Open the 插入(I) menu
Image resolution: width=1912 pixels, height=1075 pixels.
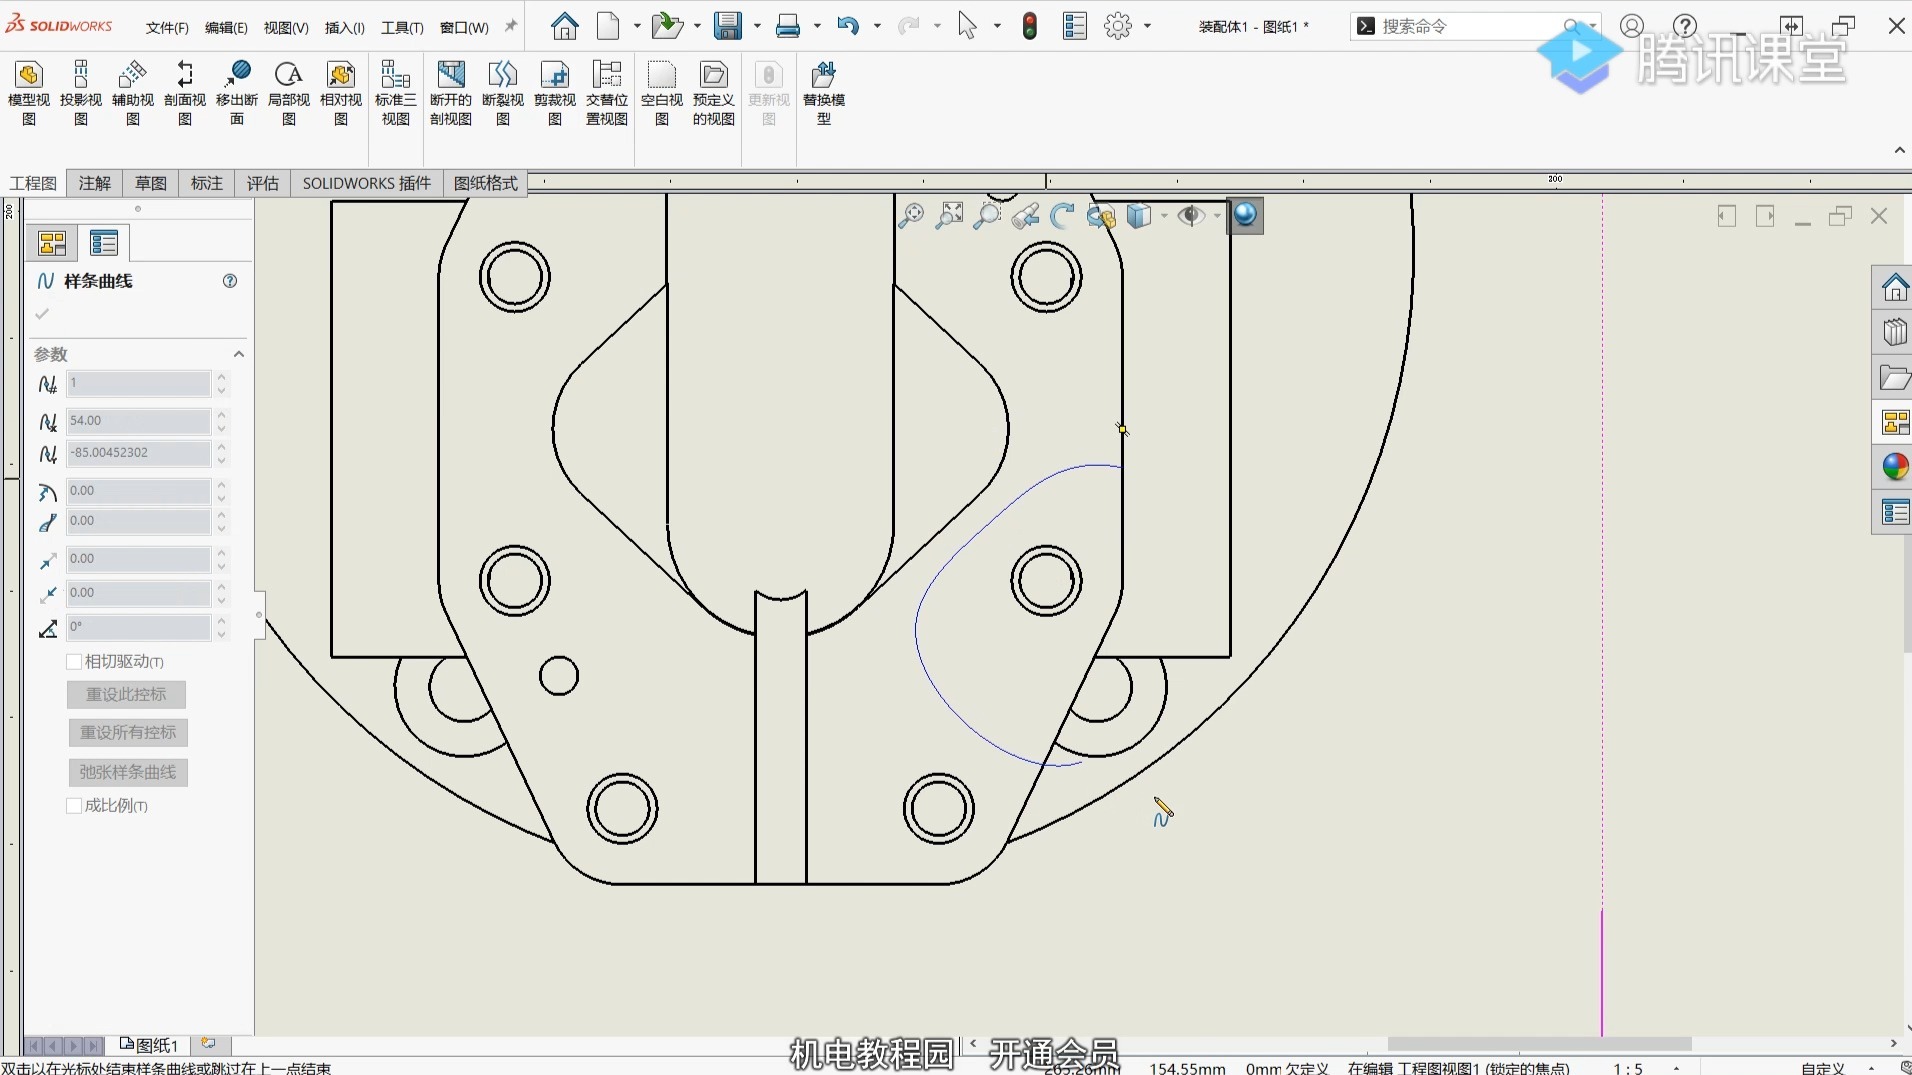pos(344,27)
